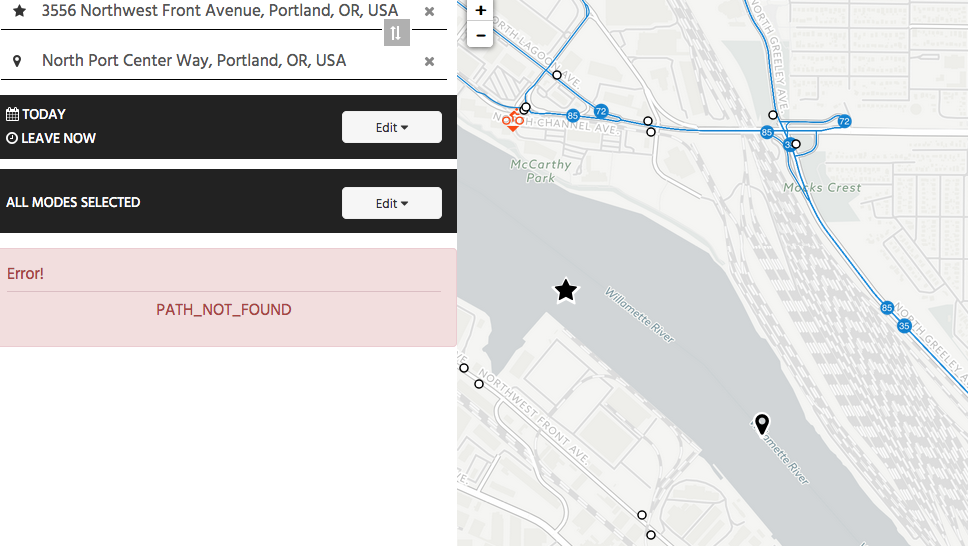Viewport: 968px width, 546px height.
Task: Select the upper transit stop west of Northwest Front Ave
Action: click(464, 368)
